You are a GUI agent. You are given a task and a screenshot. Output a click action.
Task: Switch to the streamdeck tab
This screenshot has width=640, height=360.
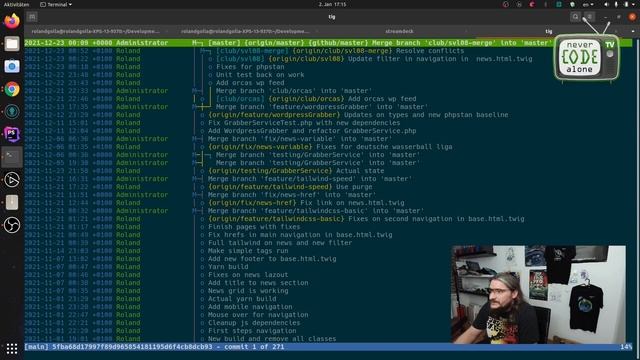coord(399,31)
